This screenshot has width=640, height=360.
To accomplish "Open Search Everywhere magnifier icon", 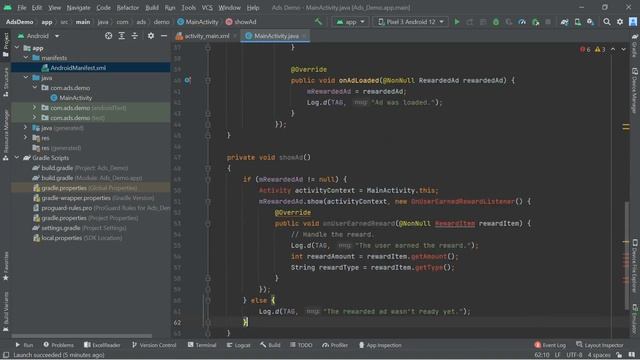I will [607, 22].
